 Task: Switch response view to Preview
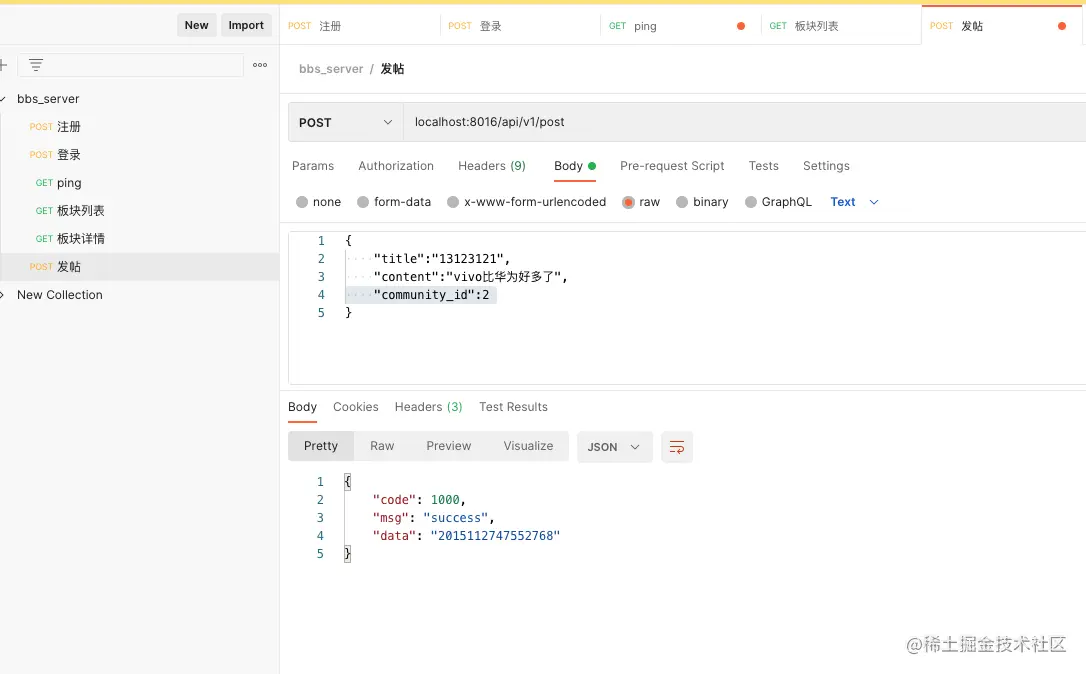(449, 446)
